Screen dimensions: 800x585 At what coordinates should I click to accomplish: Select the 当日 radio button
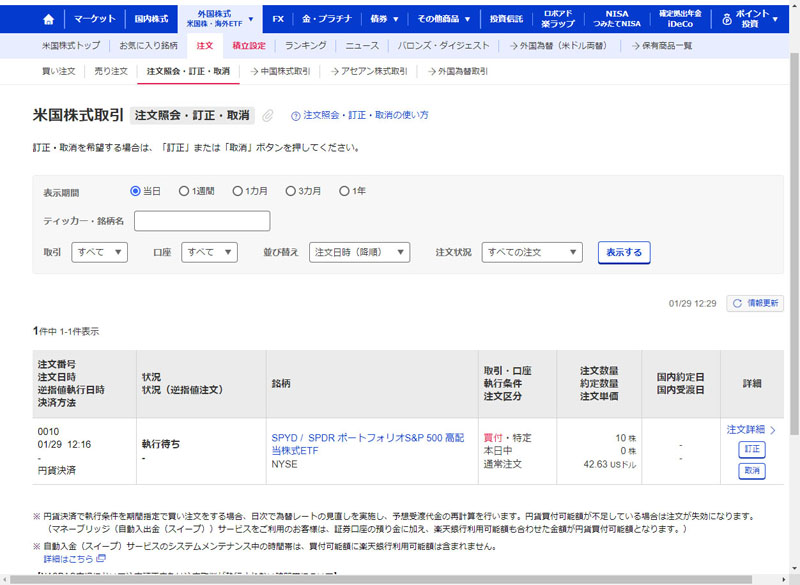[136, 191]
